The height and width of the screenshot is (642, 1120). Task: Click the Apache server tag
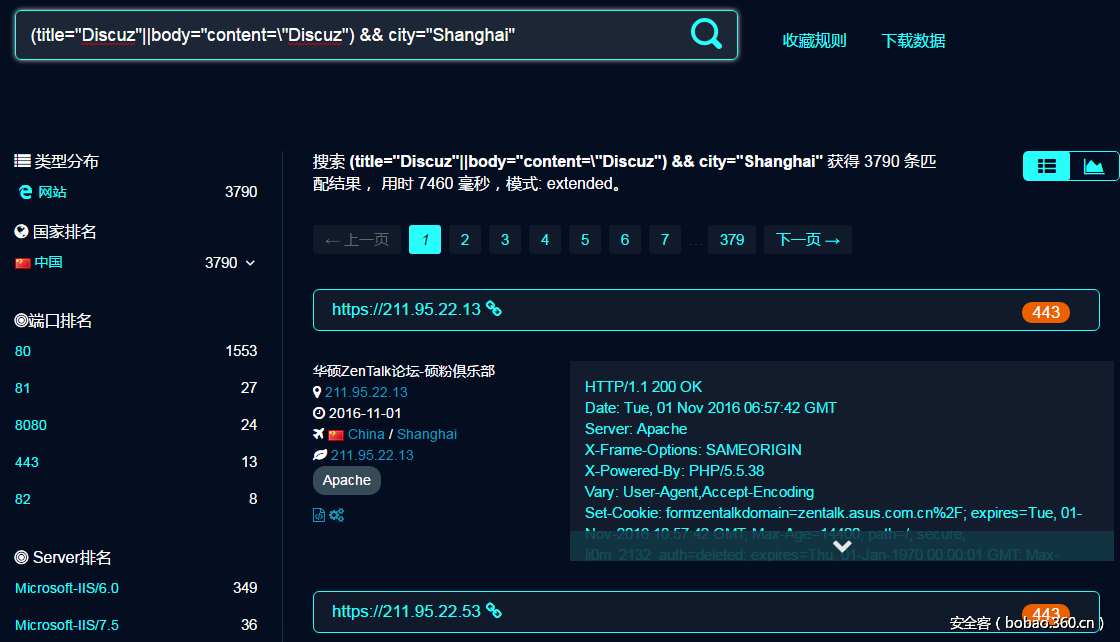(x=347, y=481)
